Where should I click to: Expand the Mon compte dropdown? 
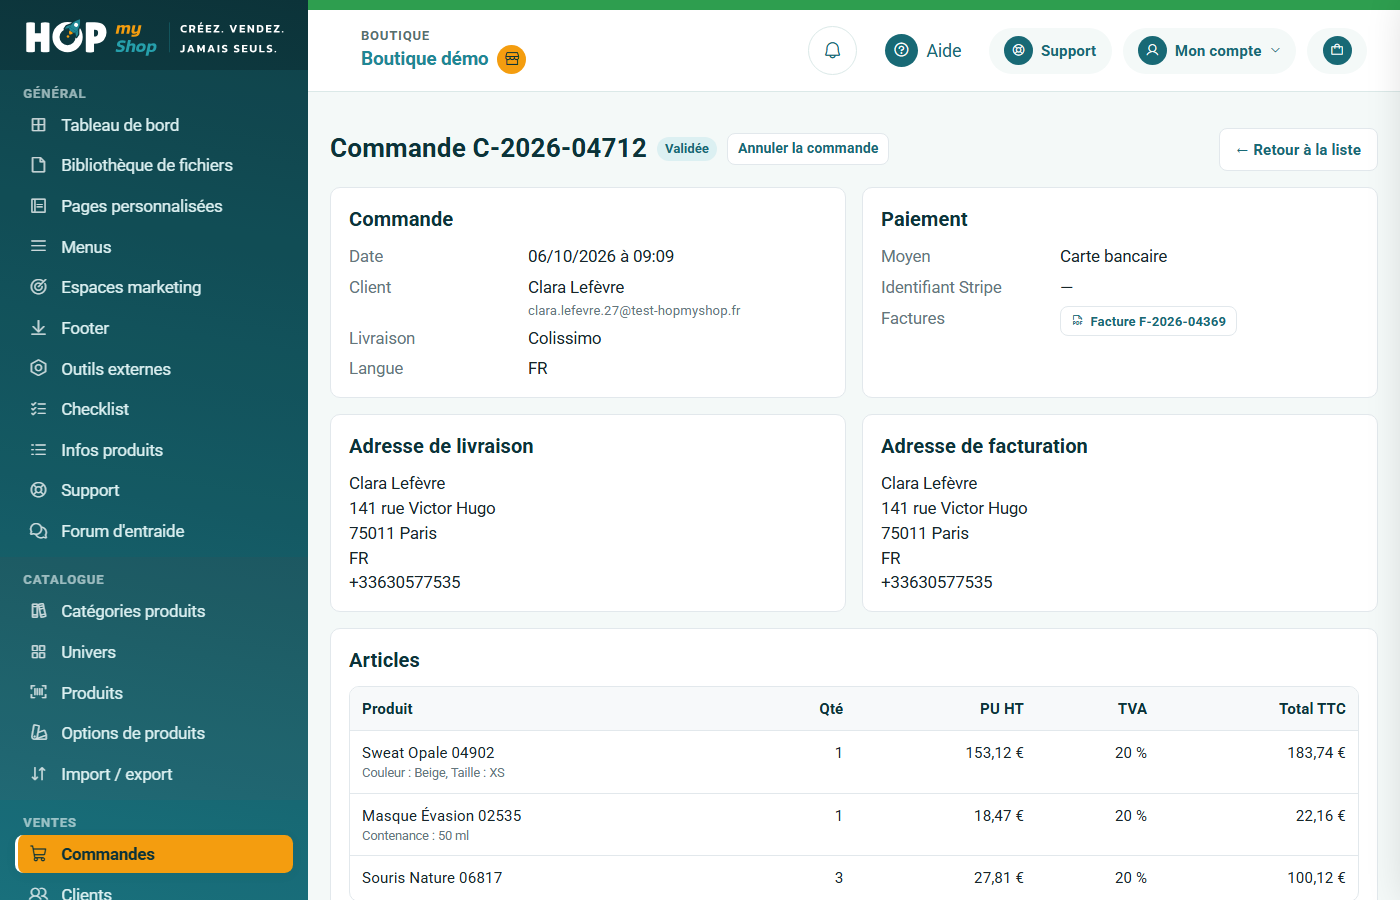pyautogui.click(x=1209, y=51)
